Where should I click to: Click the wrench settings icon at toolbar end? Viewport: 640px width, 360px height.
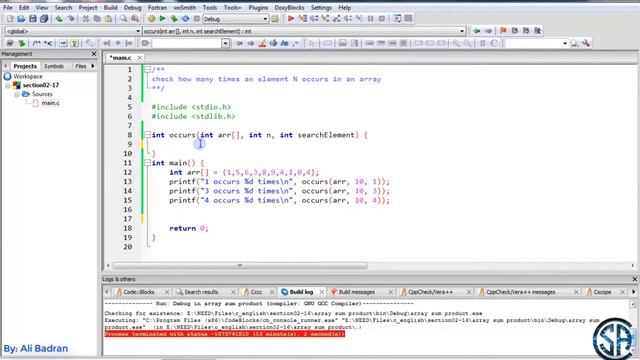[586, 43]
